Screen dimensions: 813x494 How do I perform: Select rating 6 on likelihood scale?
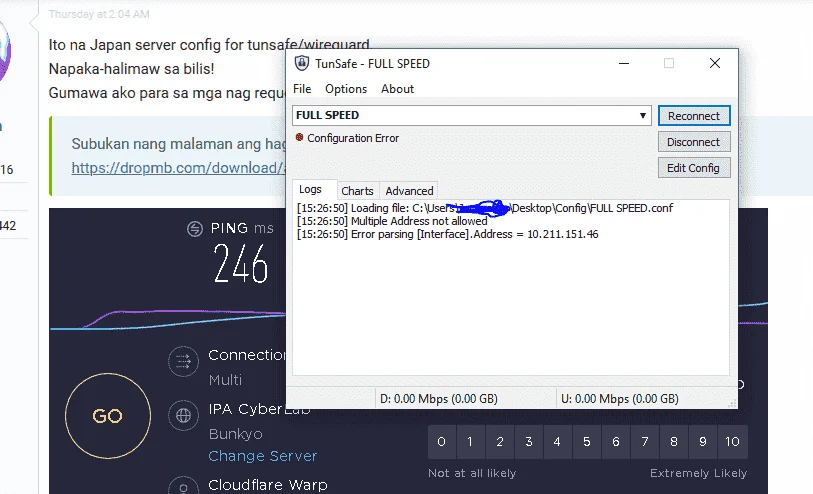click(x=616, y=442)
